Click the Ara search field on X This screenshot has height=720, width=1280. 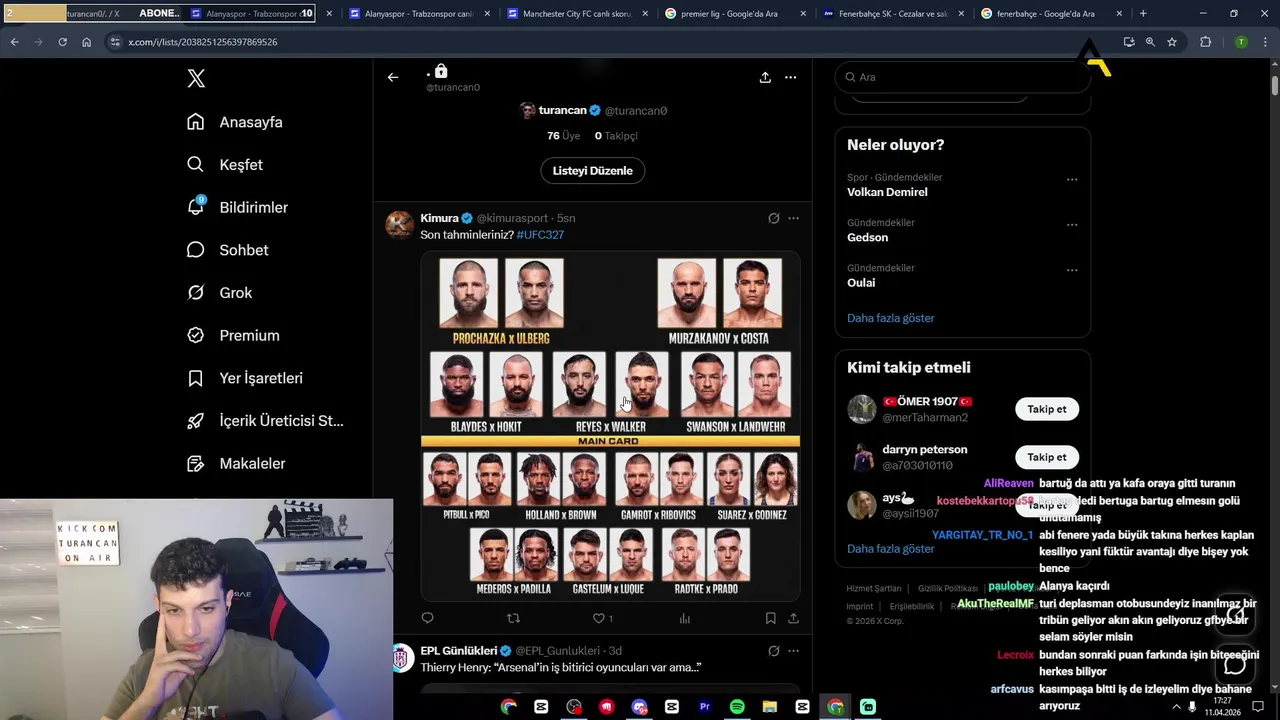pos(962,77)
